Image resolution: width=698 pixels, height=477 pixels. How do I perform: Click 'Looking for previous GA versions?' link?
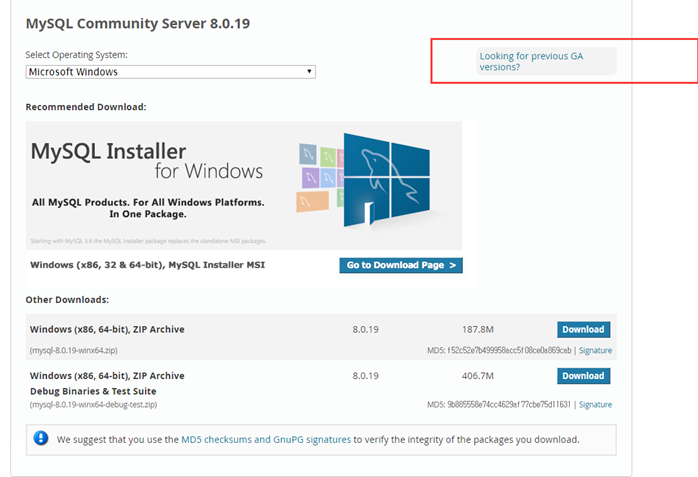pos(531,61)
